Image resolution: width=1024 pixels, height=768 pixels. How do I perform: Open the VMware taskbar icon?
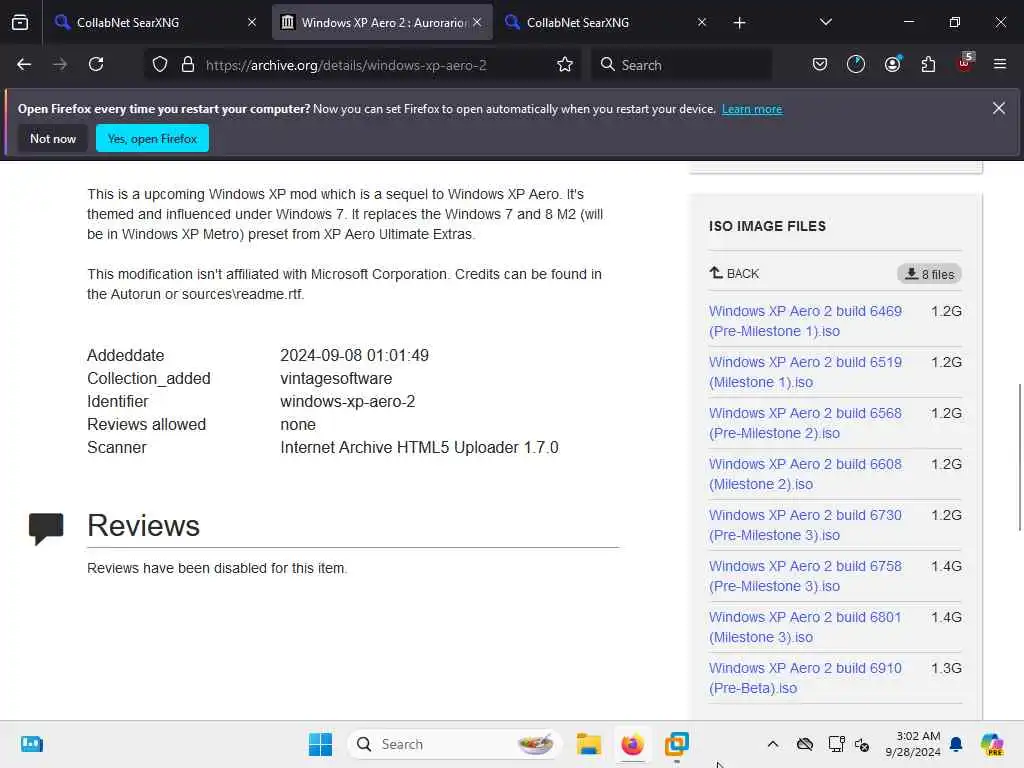pyautogui.click(x=677, y=744)
